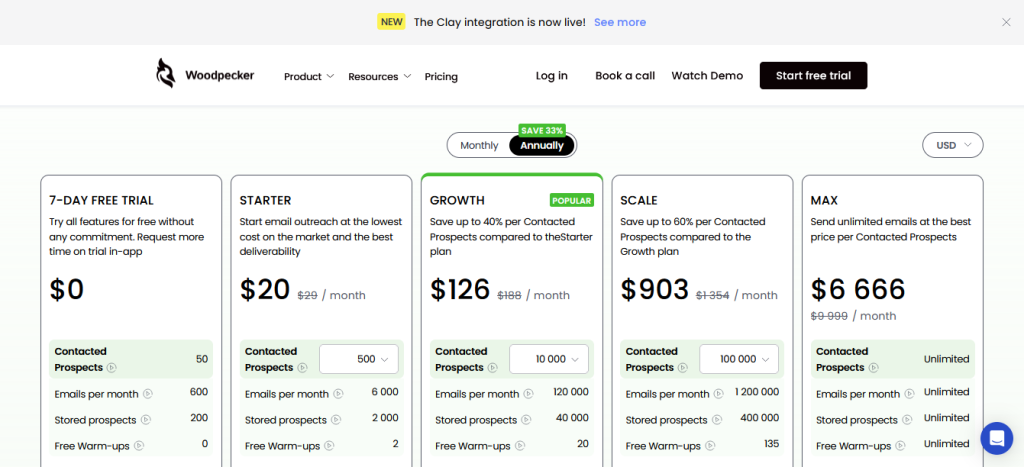Viewport: 1024px width, 467px height.
Task: Click the $0 free trial price
Action: click(x=67, y=289)
